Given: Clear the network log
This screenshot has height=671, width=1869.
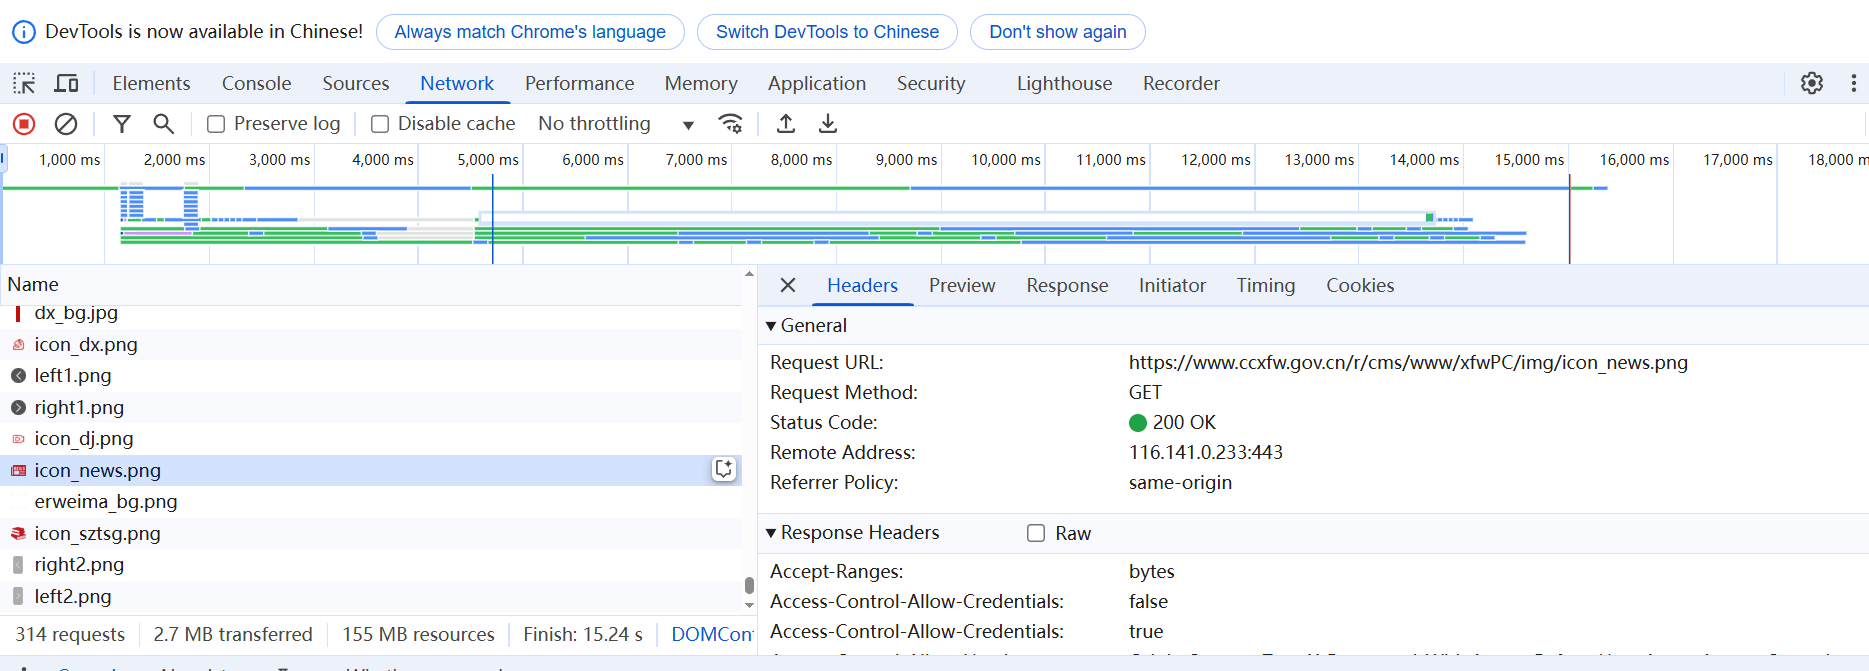Looking at the screenshot, I should 66,124.
